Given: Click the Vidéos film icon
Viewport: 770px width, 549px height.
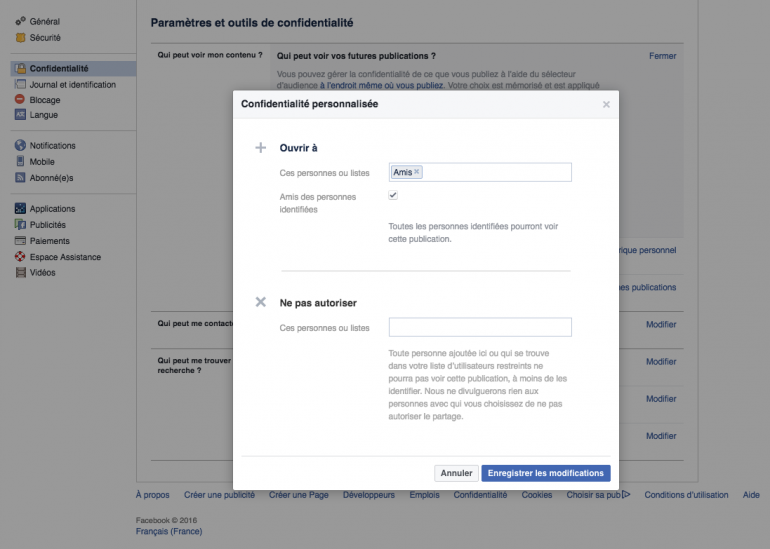Looking at the screenshot, I should click(x=20, y=273).
